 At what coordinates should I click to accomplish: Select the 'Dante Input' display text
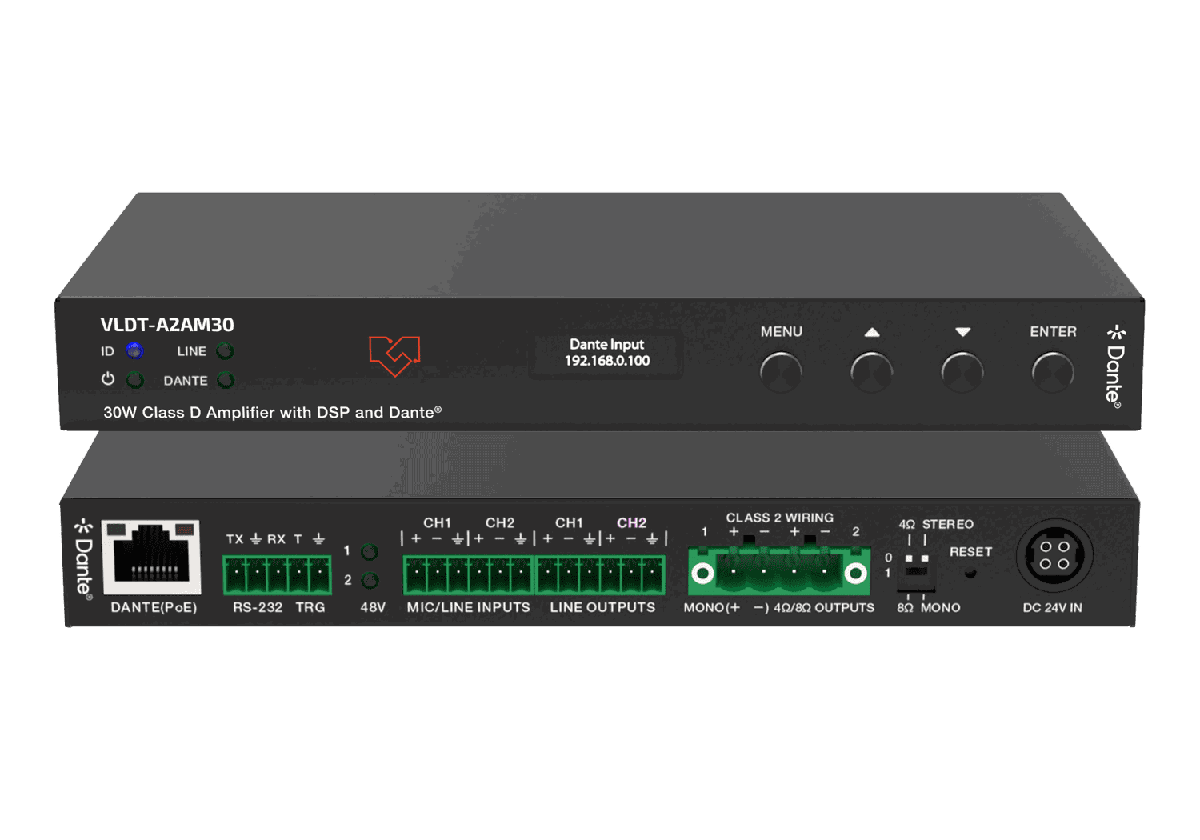[x=606, y=344]
